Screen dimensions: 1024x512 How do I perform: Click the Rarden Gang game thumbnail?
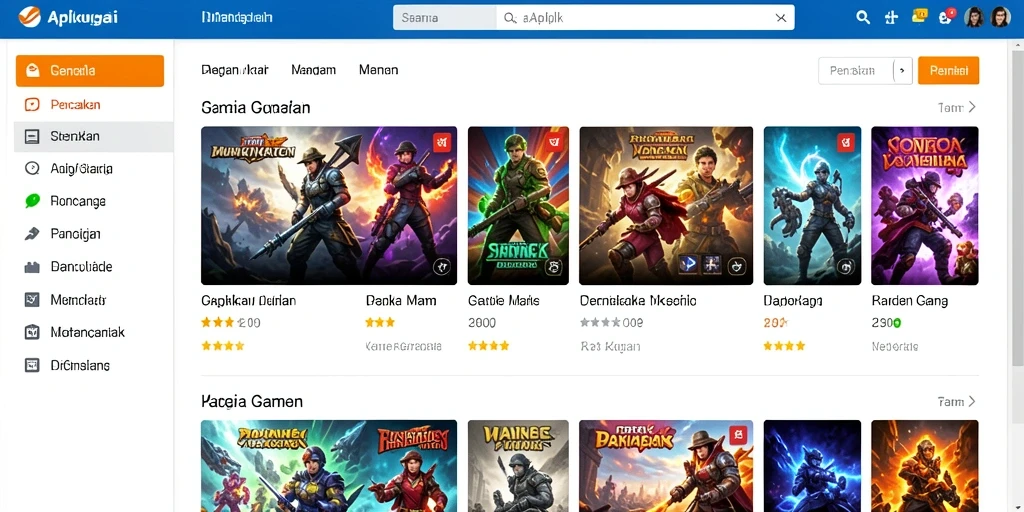(925, 206)
